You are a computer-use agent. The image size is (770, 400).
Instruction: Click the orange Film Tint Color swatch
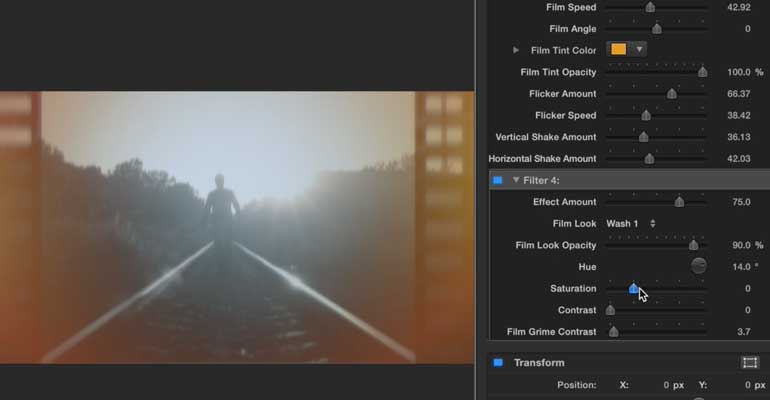(619, 49)
